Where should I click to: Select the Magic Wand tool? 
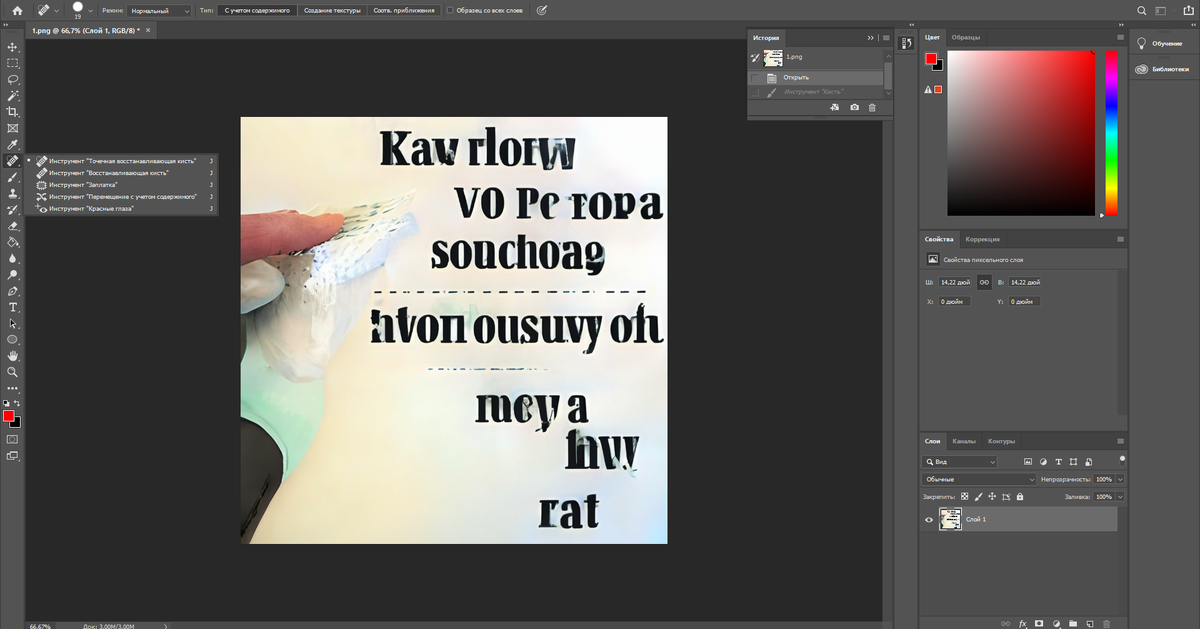tap(13, 96)
